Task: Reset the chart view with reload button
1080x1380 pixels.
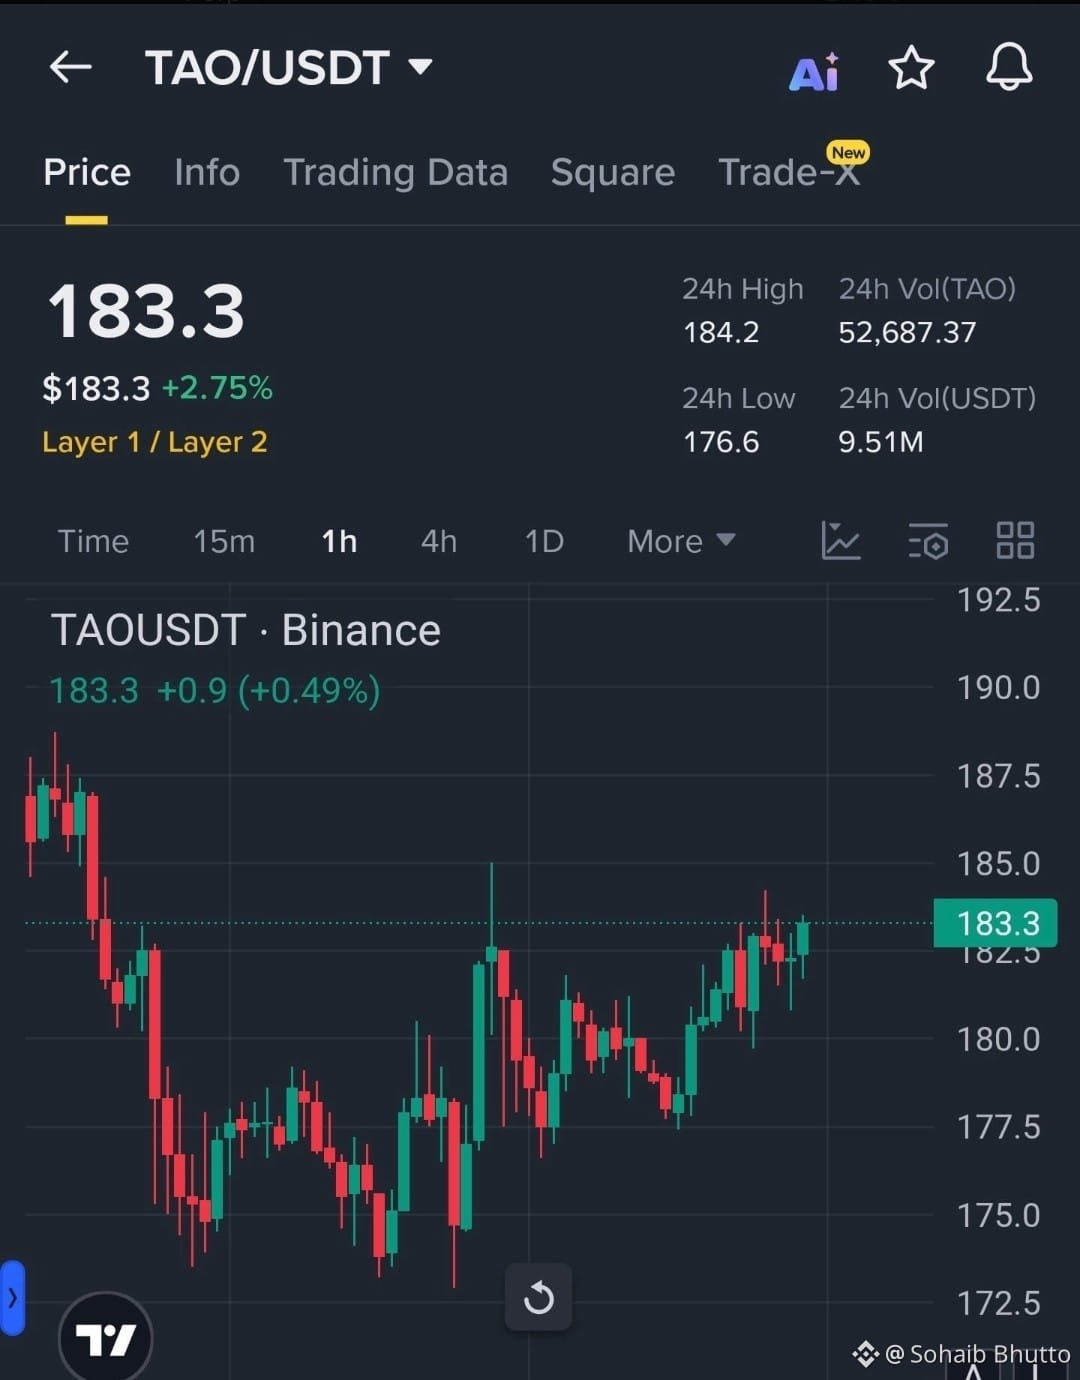Action: (538, 1297)
